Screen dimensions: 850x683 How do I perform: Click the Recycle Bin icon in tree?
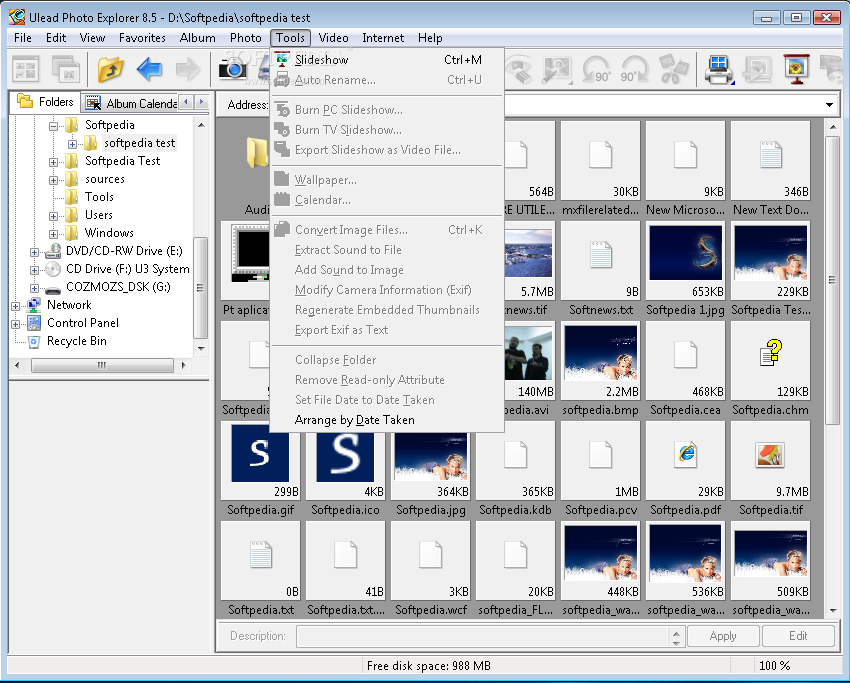point(34,342)
